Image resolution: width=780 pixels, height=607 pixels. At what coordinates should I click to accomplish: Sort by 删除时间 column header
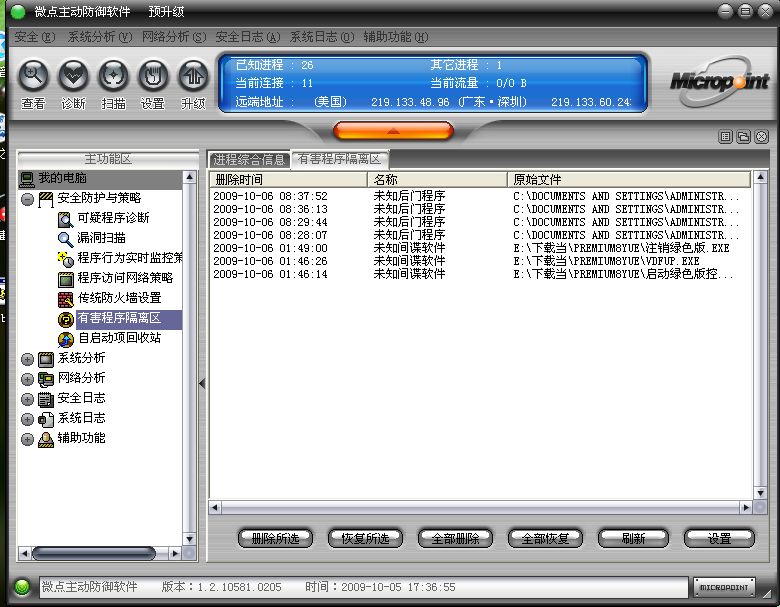(x=289, y=180)
